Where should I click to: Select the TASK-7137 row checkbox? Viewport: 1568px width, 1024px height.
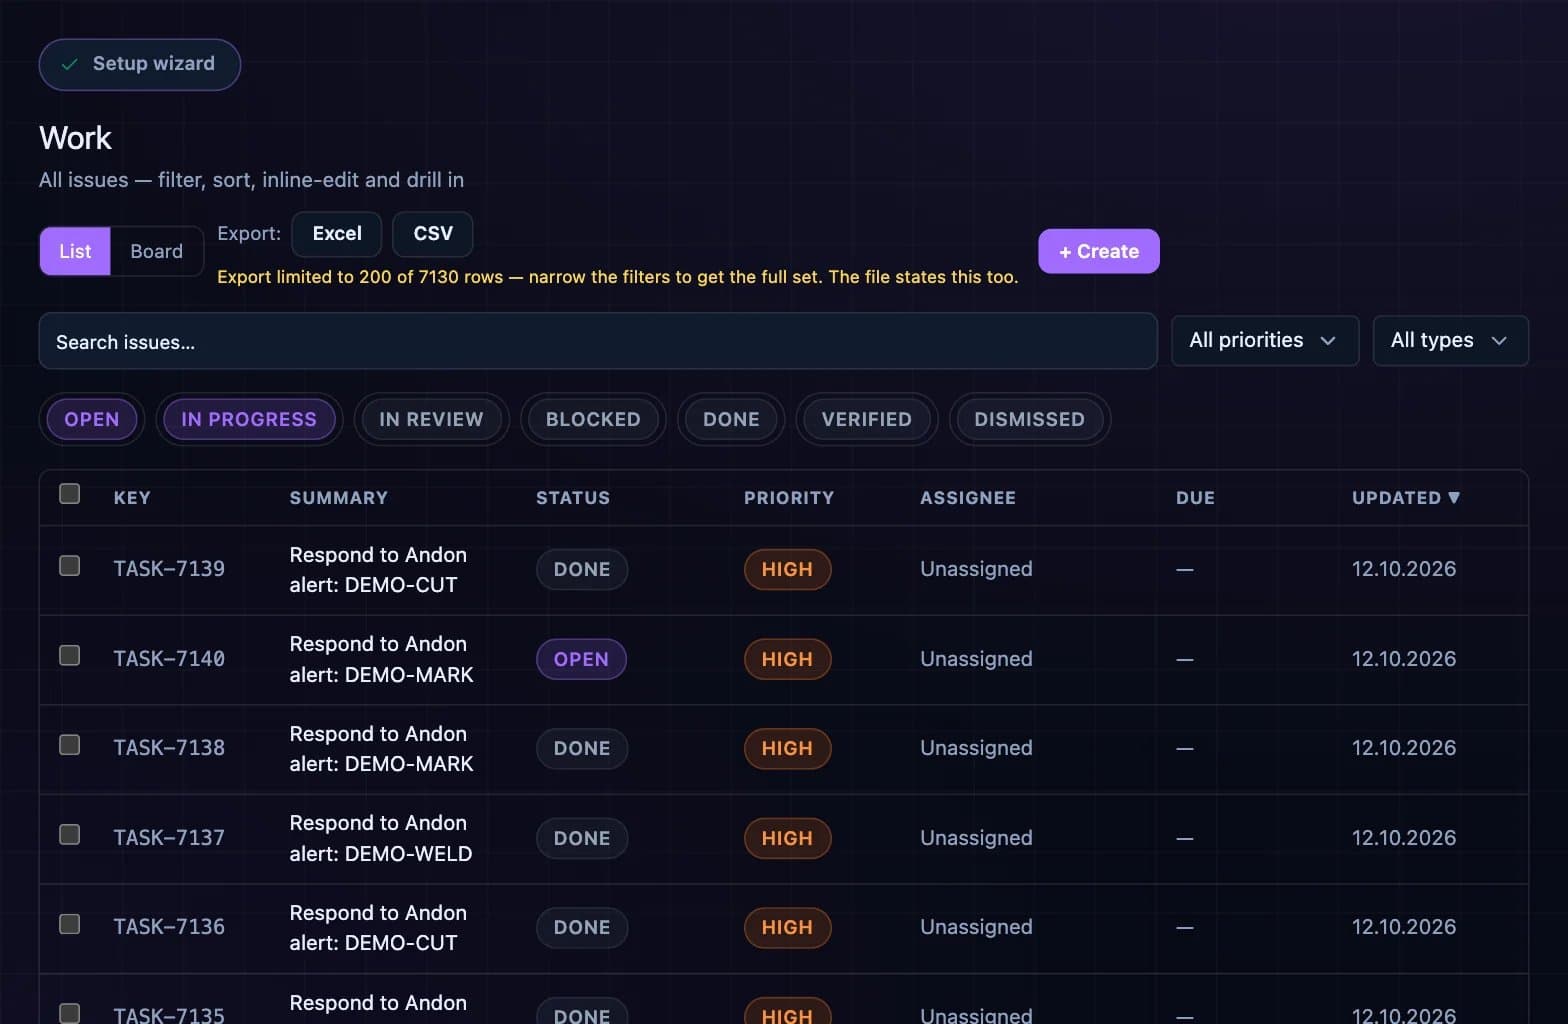pos(70,835)
